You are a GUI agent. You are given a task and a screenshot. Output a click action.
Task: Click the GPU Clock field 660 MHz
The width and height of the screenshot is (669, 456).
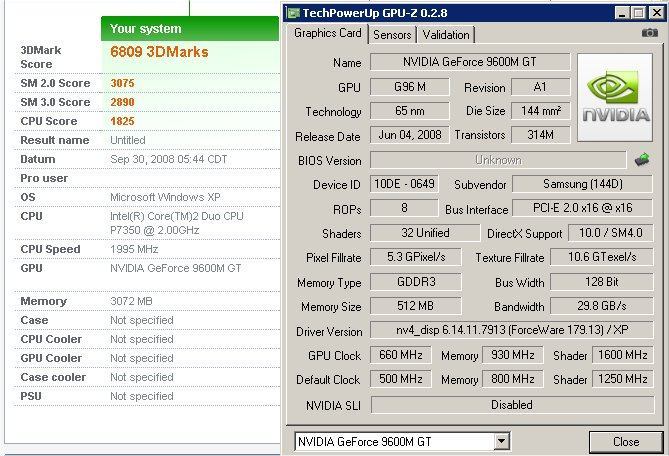pos(401,355)
